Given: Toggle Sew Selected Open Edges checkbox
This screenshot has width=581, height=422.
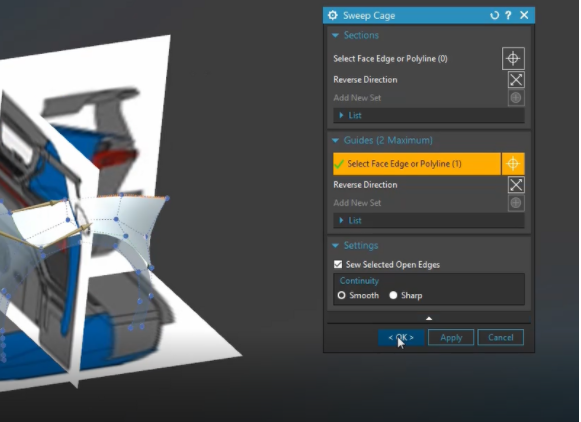Looking at the screenshot, I should click(338, 264).
